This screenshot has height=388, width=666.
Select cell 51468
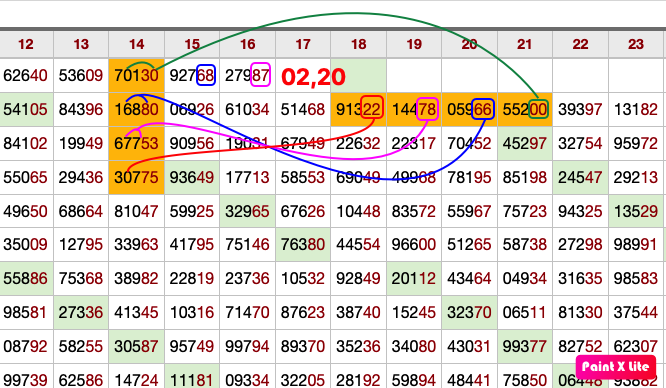[303, 110]
